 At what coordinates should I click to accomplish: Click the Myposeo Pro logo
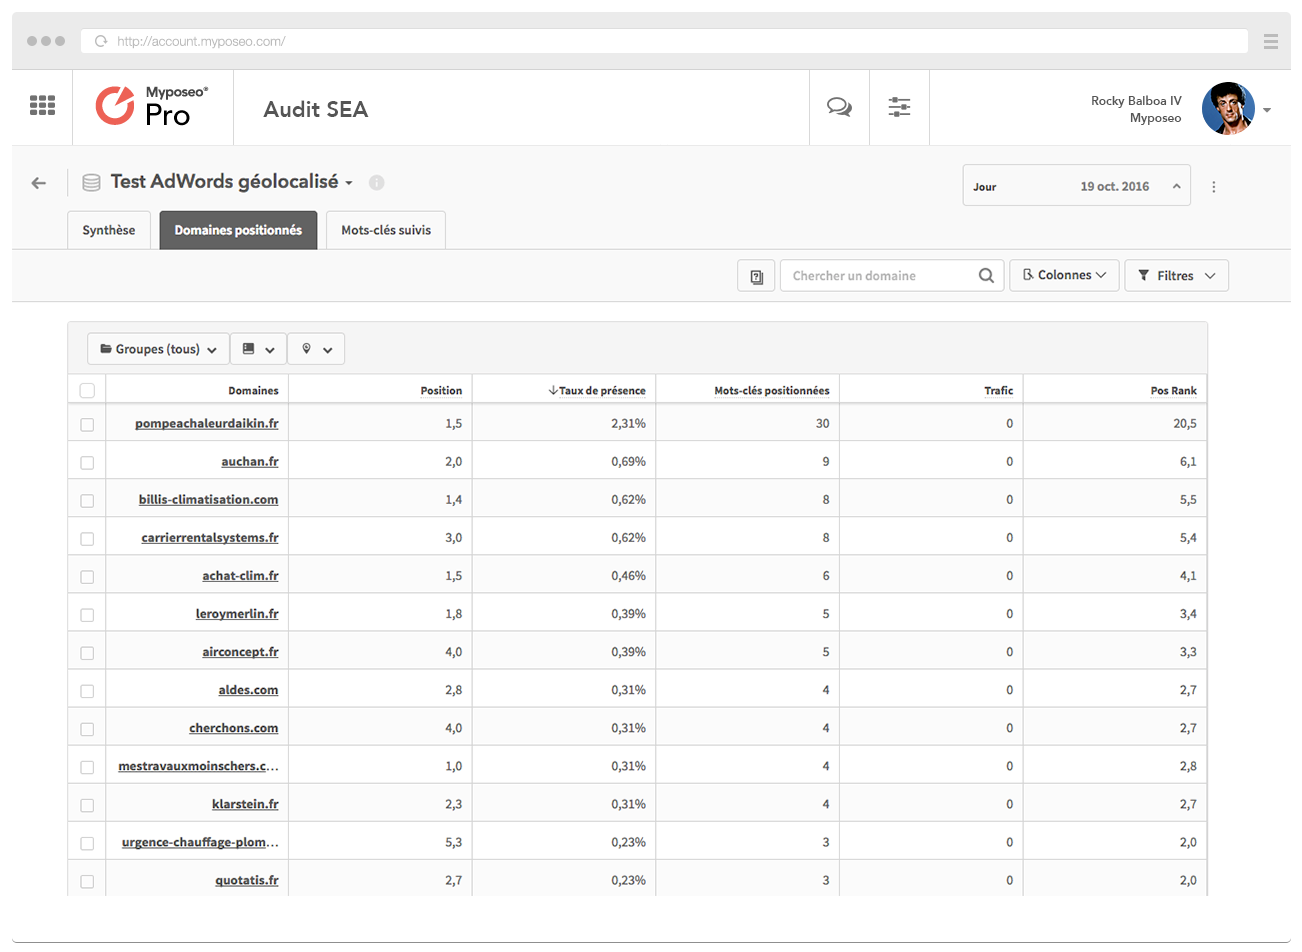click(152, 106)
